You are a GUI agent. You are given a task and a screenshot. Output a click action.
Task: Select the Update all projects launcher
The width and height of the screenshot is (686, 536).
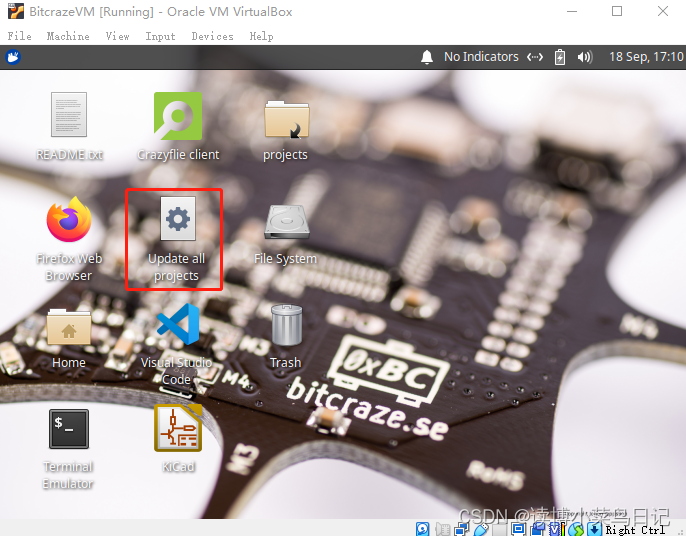tap(178, 218)
